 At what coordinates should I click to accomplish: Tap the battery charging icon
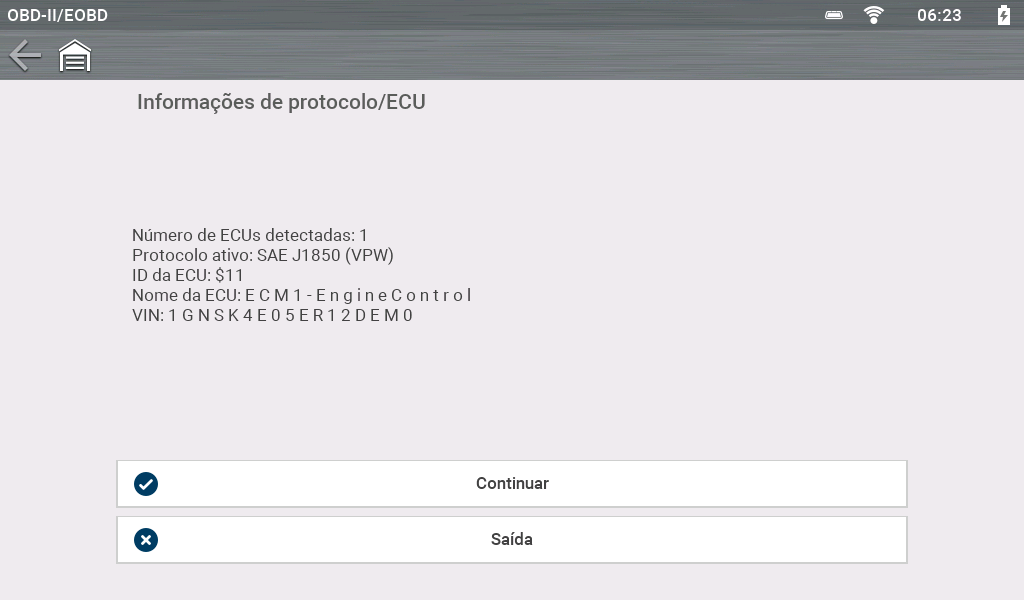coord(1003,15)
